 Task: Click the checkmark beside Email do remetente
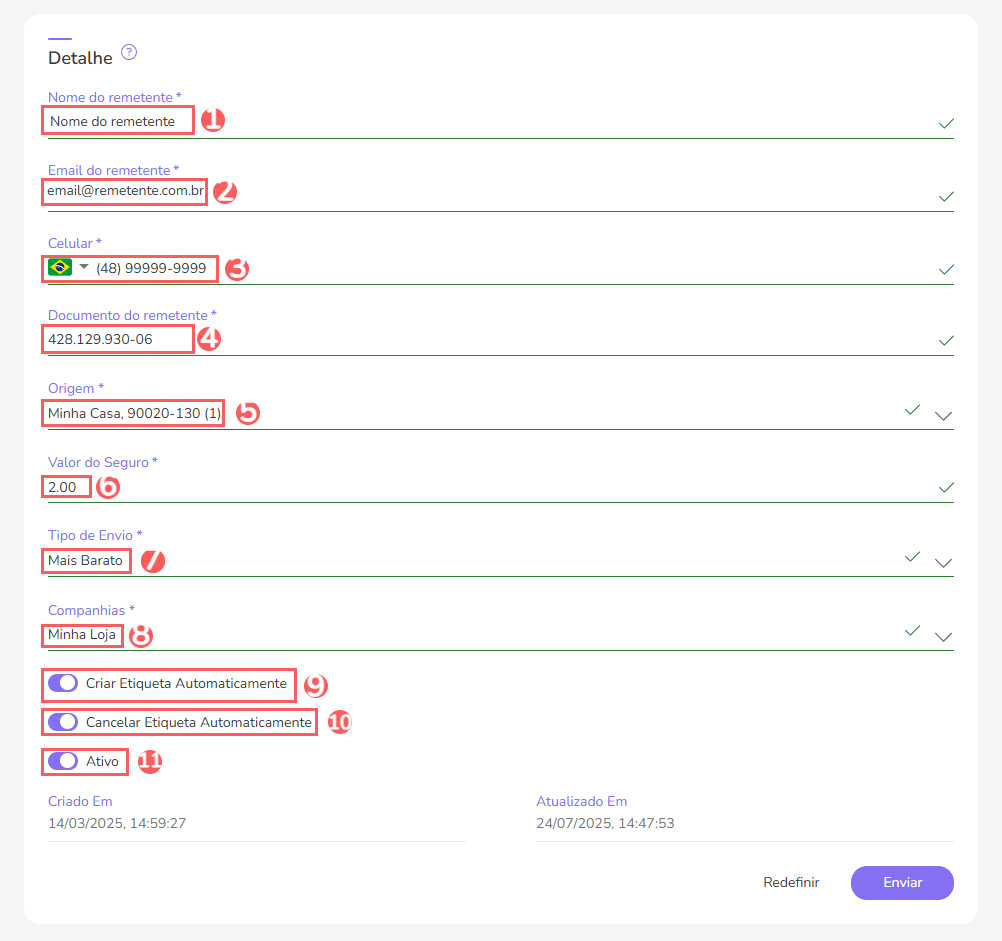pyautogui.click(x=945, y=196)
